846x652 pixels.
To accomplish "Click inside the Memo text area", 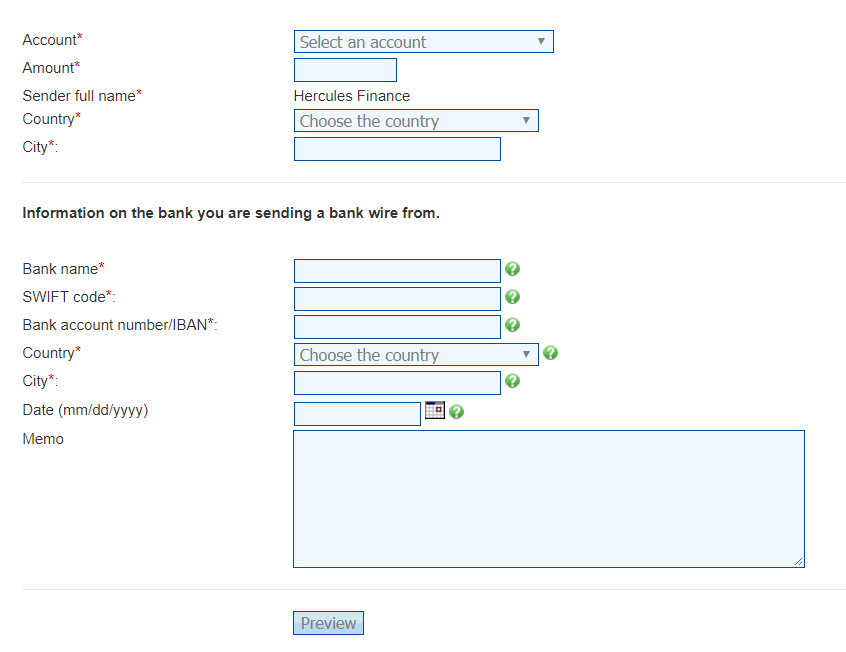I will [548, 499].
